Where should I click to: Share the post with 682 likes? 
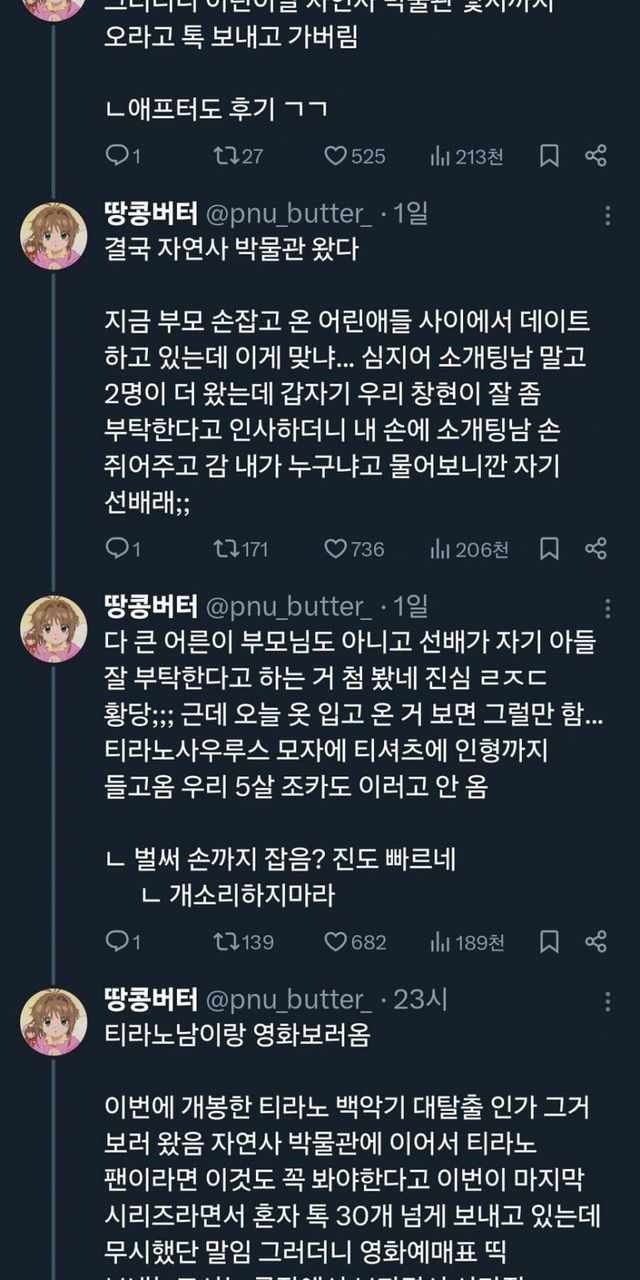click(x=596, y=942)
